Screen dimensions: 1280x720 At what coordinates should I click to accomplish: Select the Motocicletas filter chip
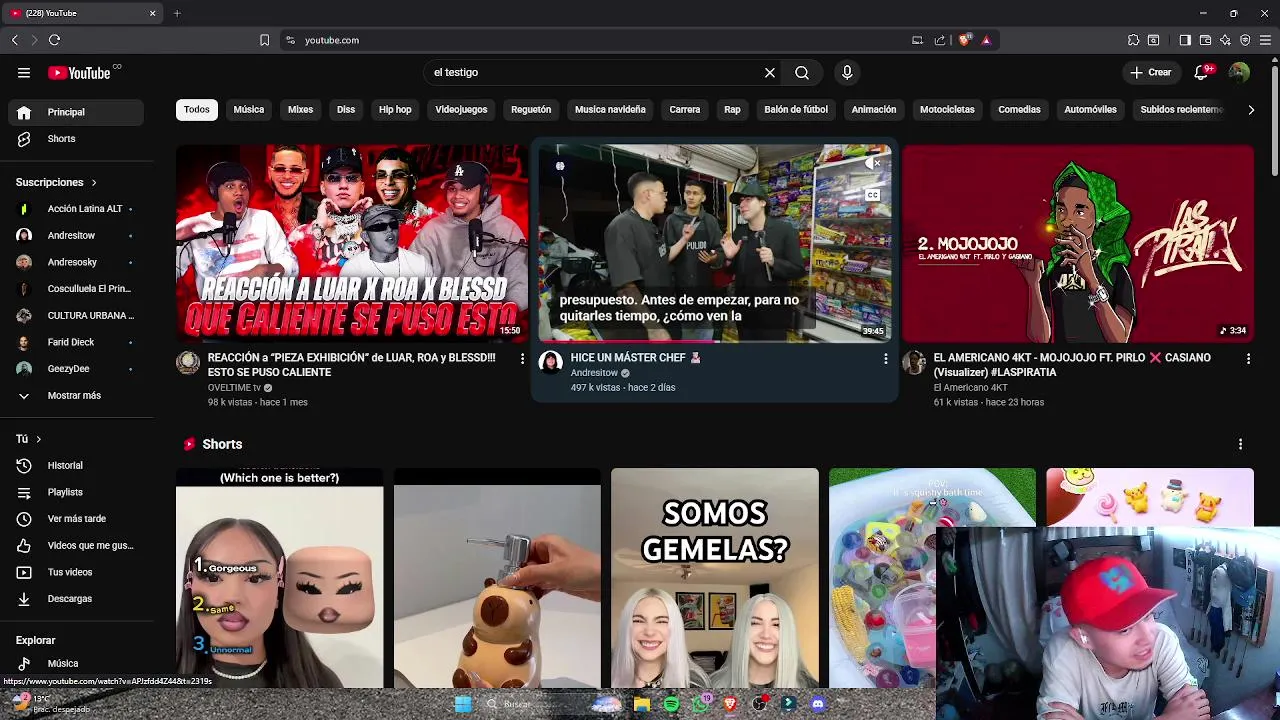point(947,109)
